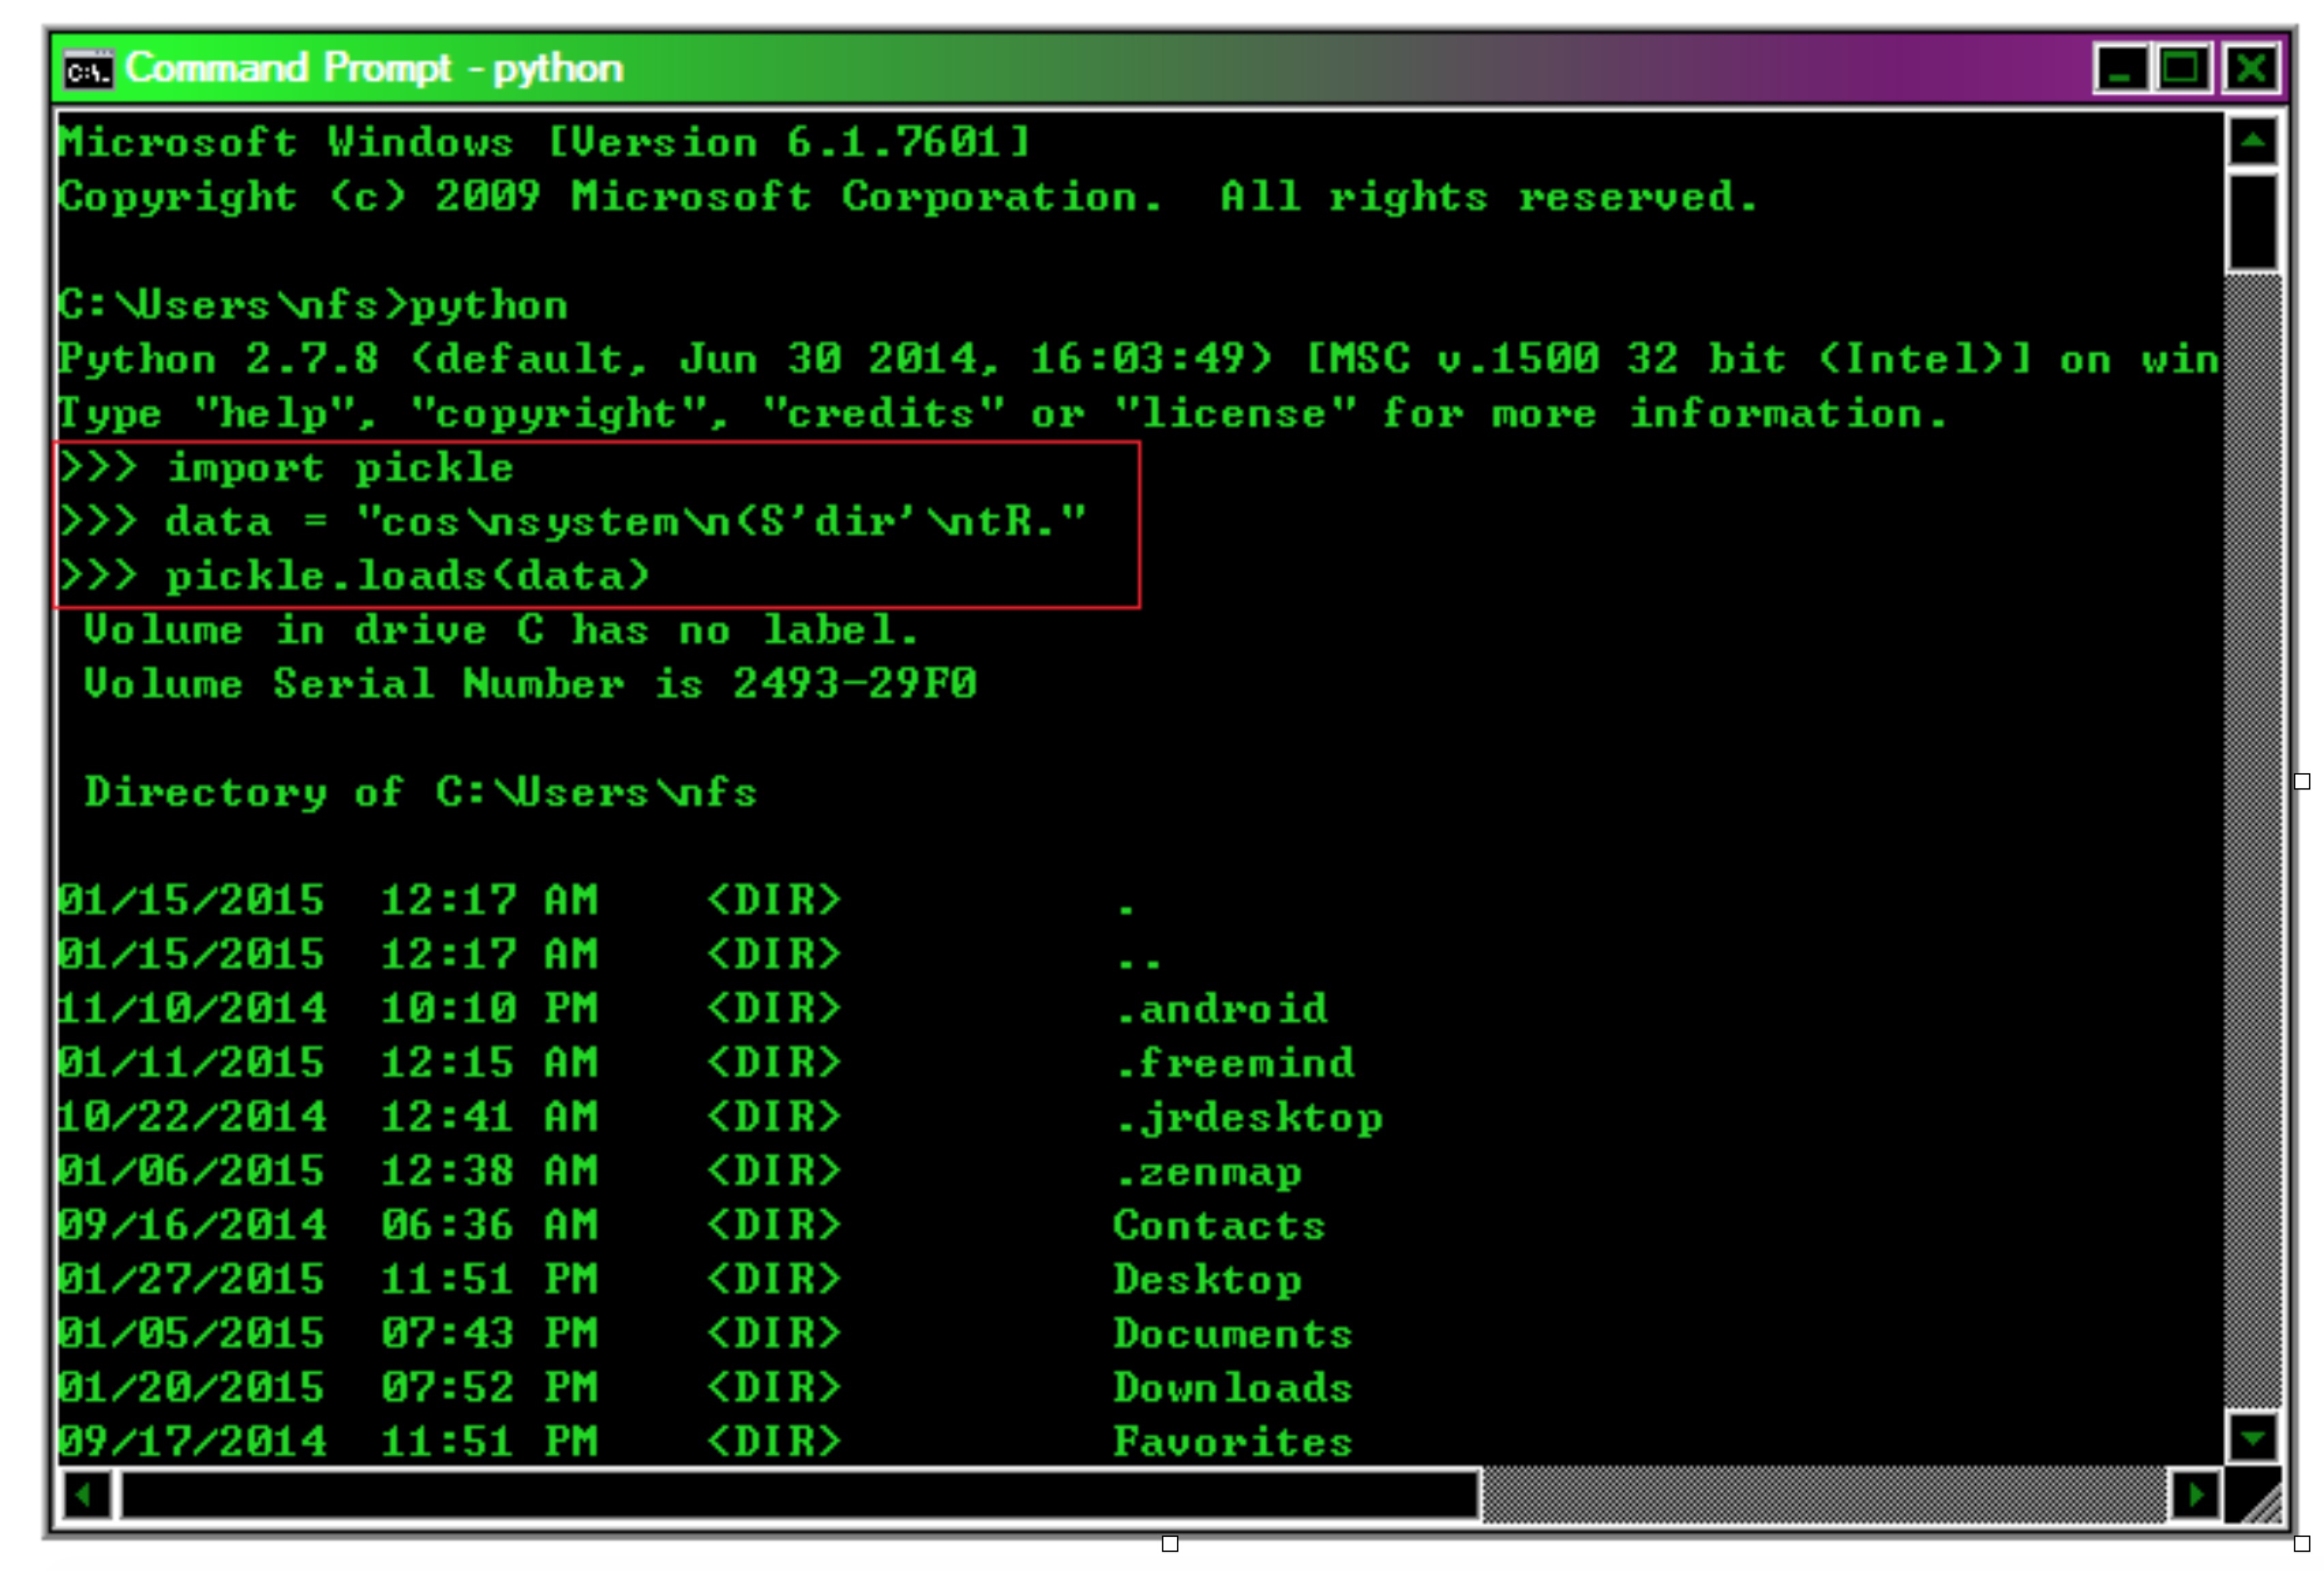Viewport: 2324px width, 1571px height.
Task: Click the '.android' directory name
Action: (1222, 1008)
